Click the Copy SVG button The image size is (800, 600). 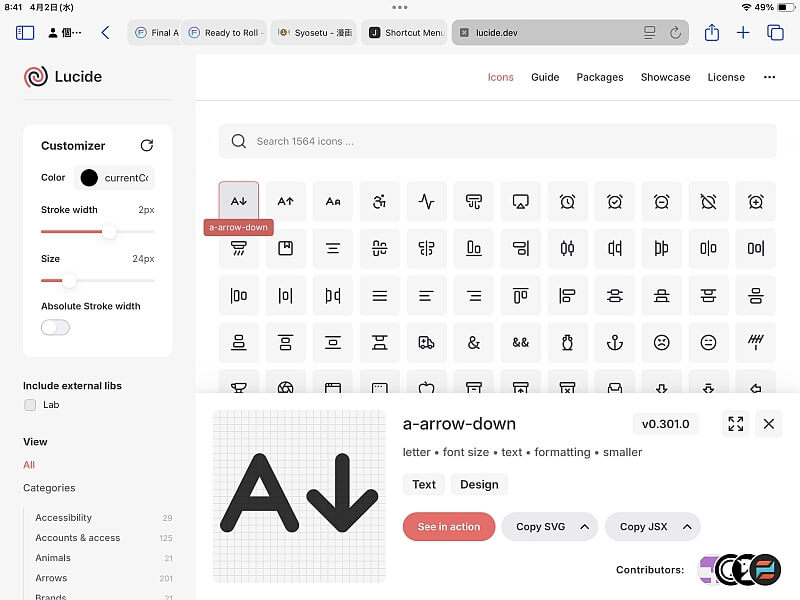click(540, 527)
